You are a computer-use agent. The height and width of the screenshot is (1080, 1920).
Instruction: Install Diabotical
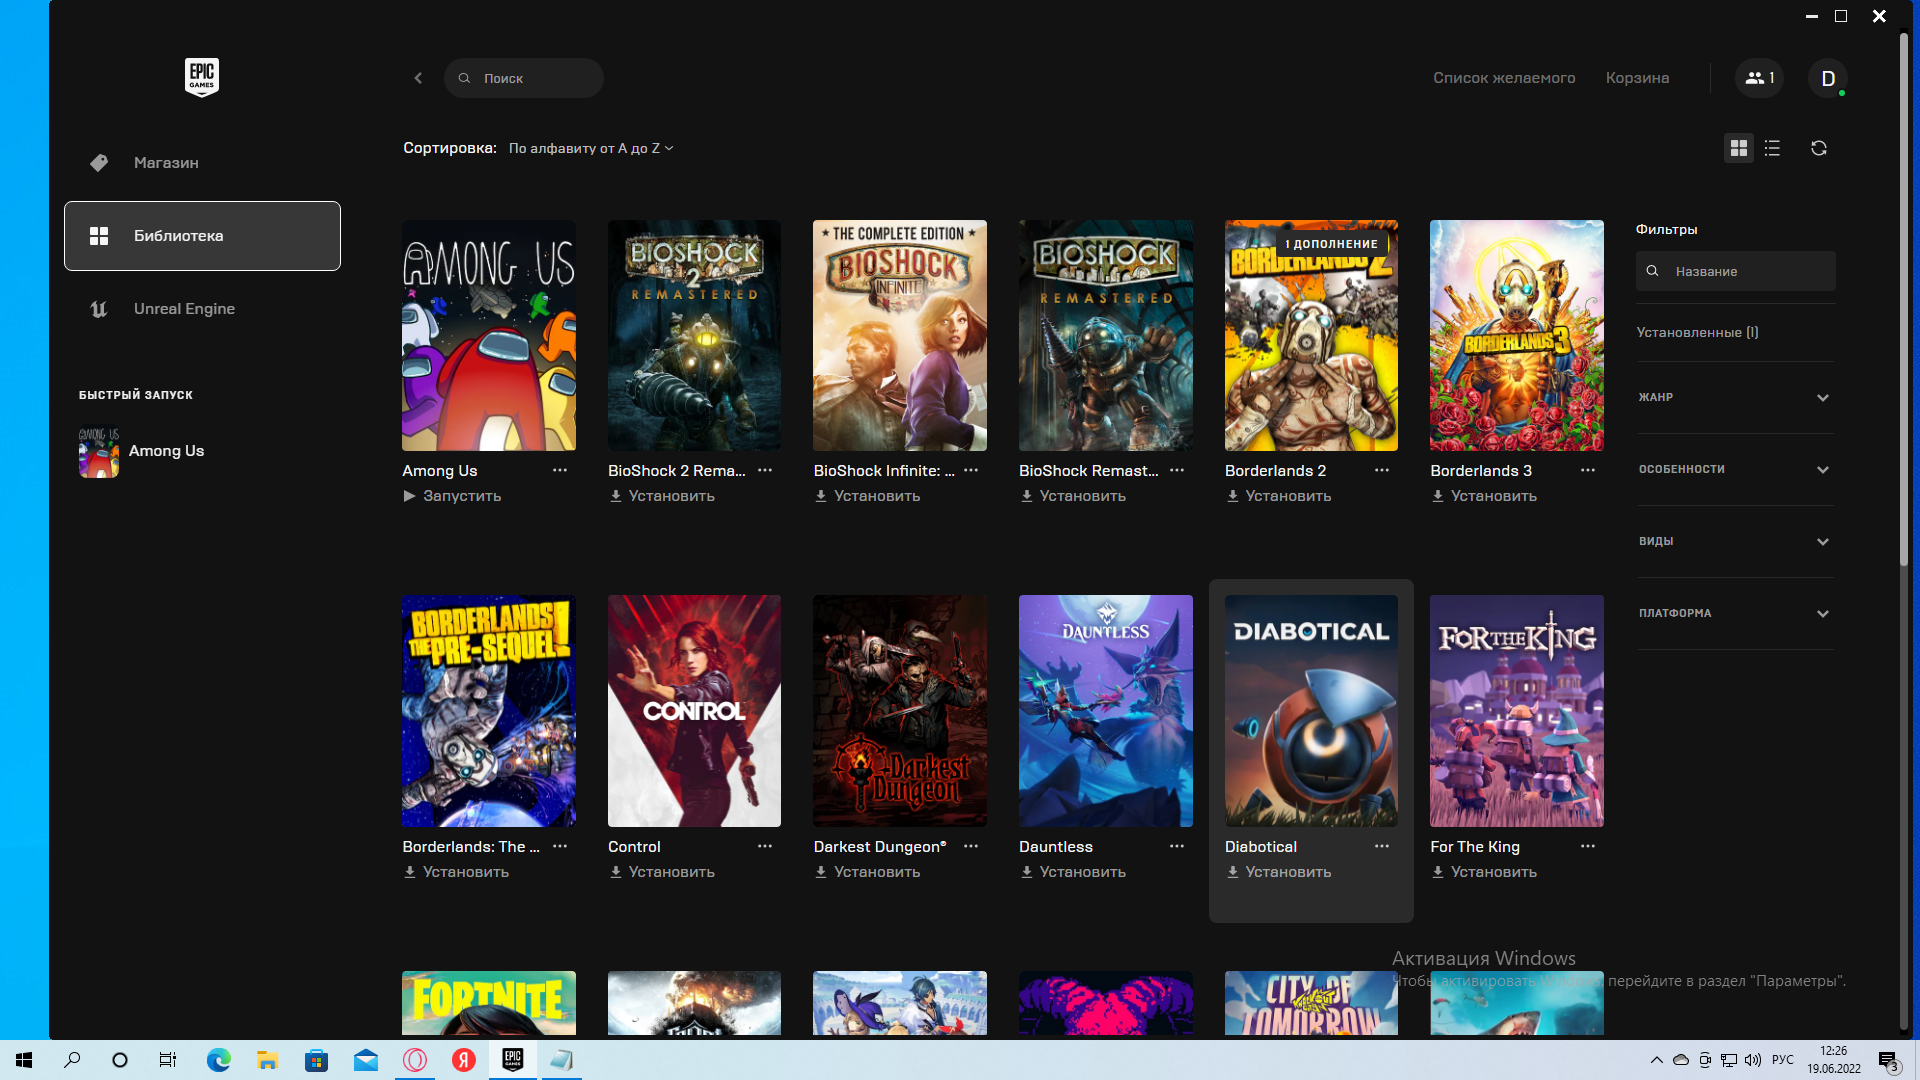[x=1279, y=872]
